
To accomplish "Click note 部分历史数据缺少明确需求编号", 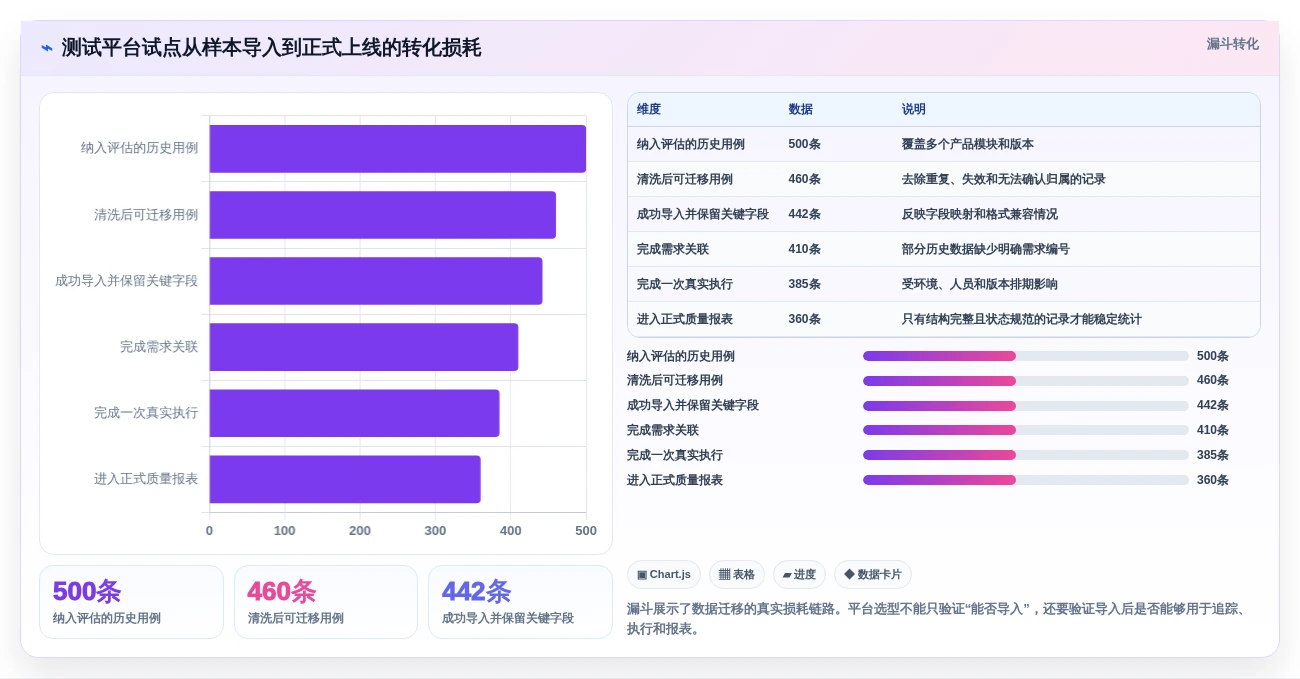I will coord(986,249).
